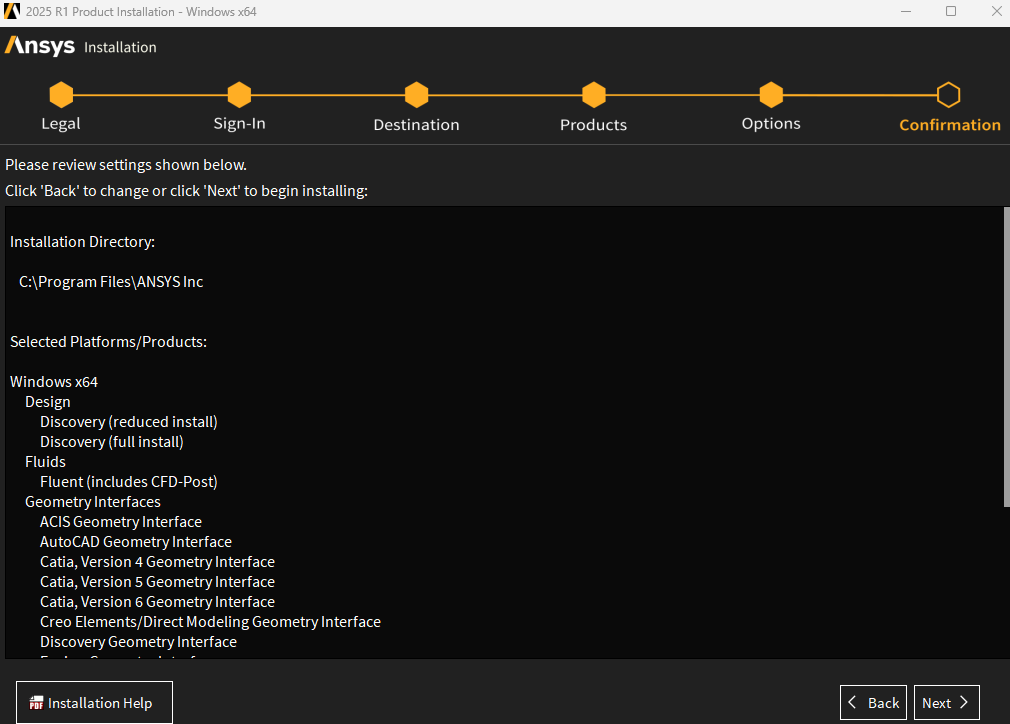
Task: Select the Legal step label
Action: (x=61, y=124)
